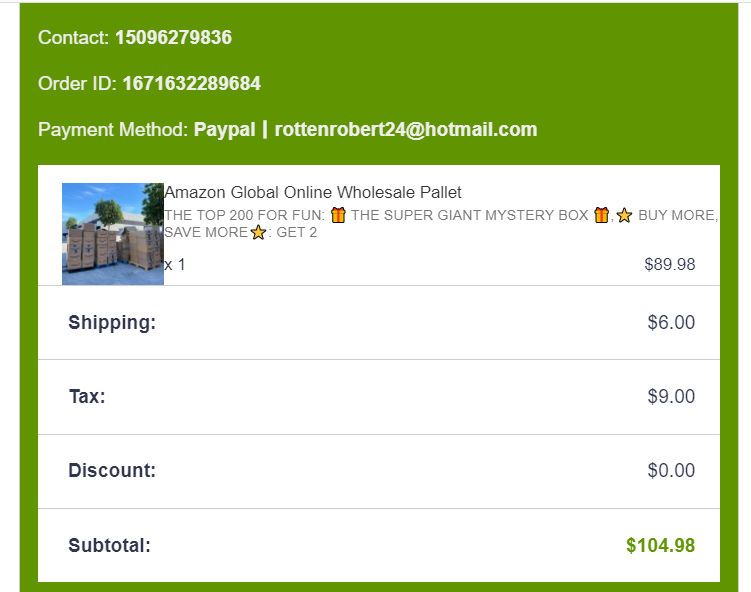The image size is (751, 592).
Task: Click the star icon before BUY MORE
Action: tap(625, 215)
